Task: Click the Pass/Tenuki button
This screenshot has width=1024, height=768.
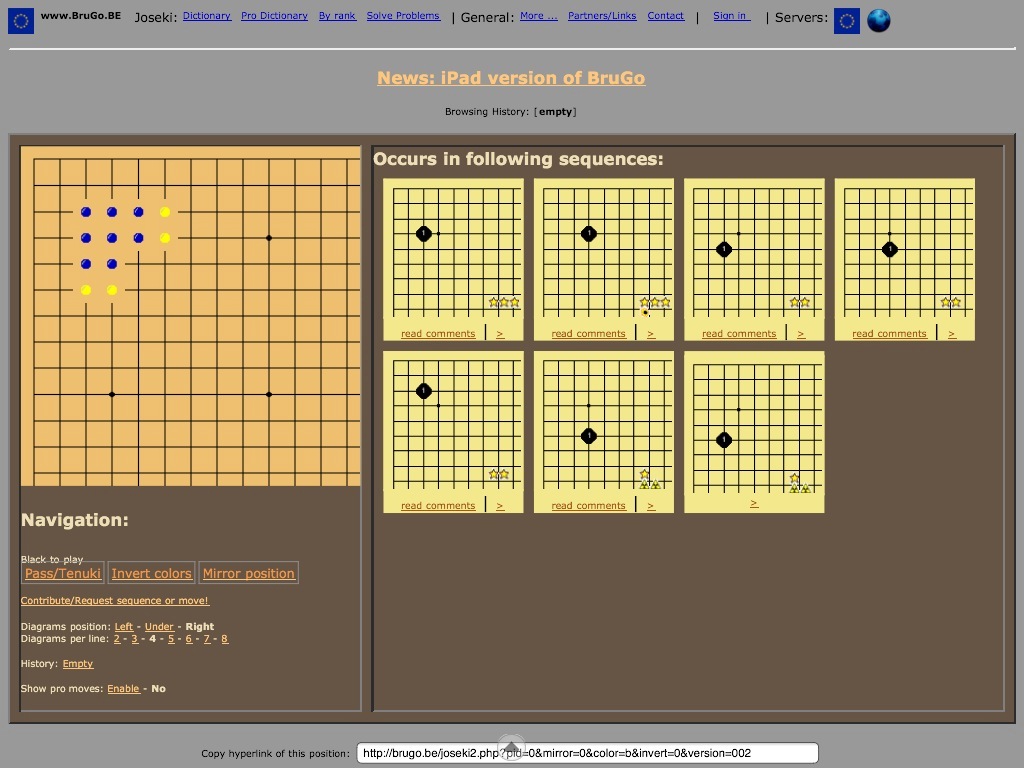Action: click(63, 573)
